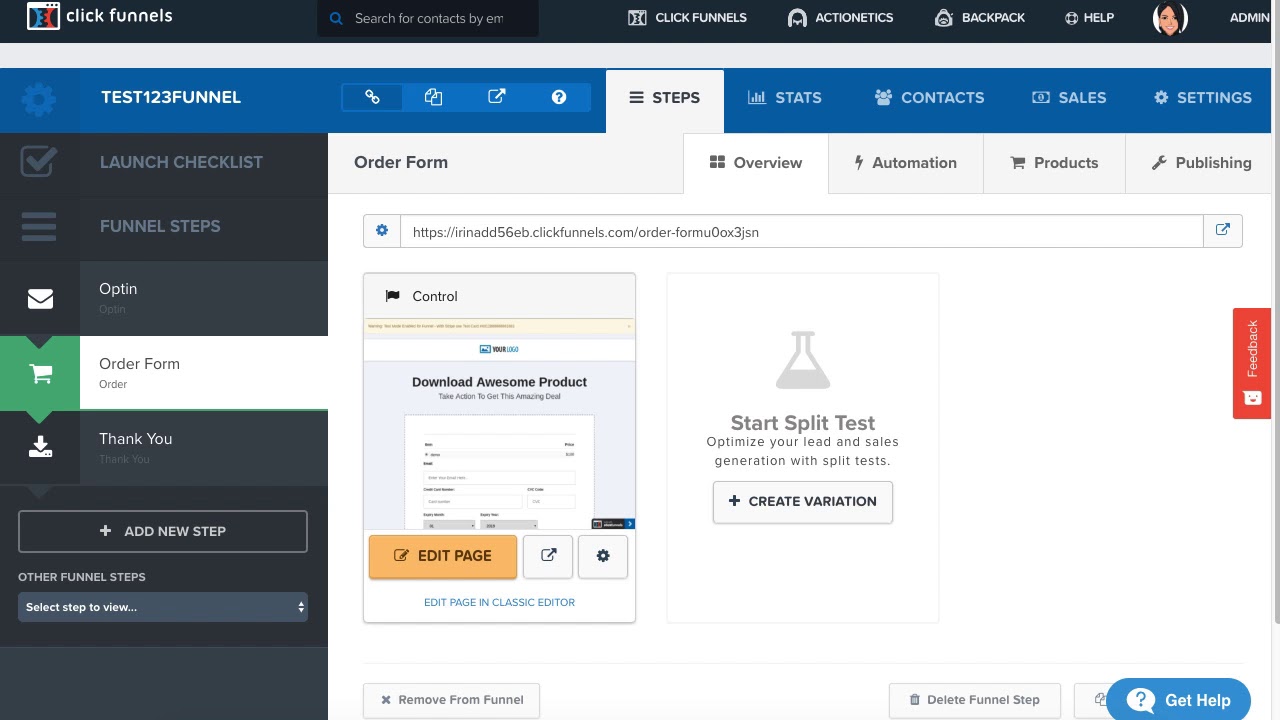
Task: Open funnel in new window icon
Action: (496, 97)
